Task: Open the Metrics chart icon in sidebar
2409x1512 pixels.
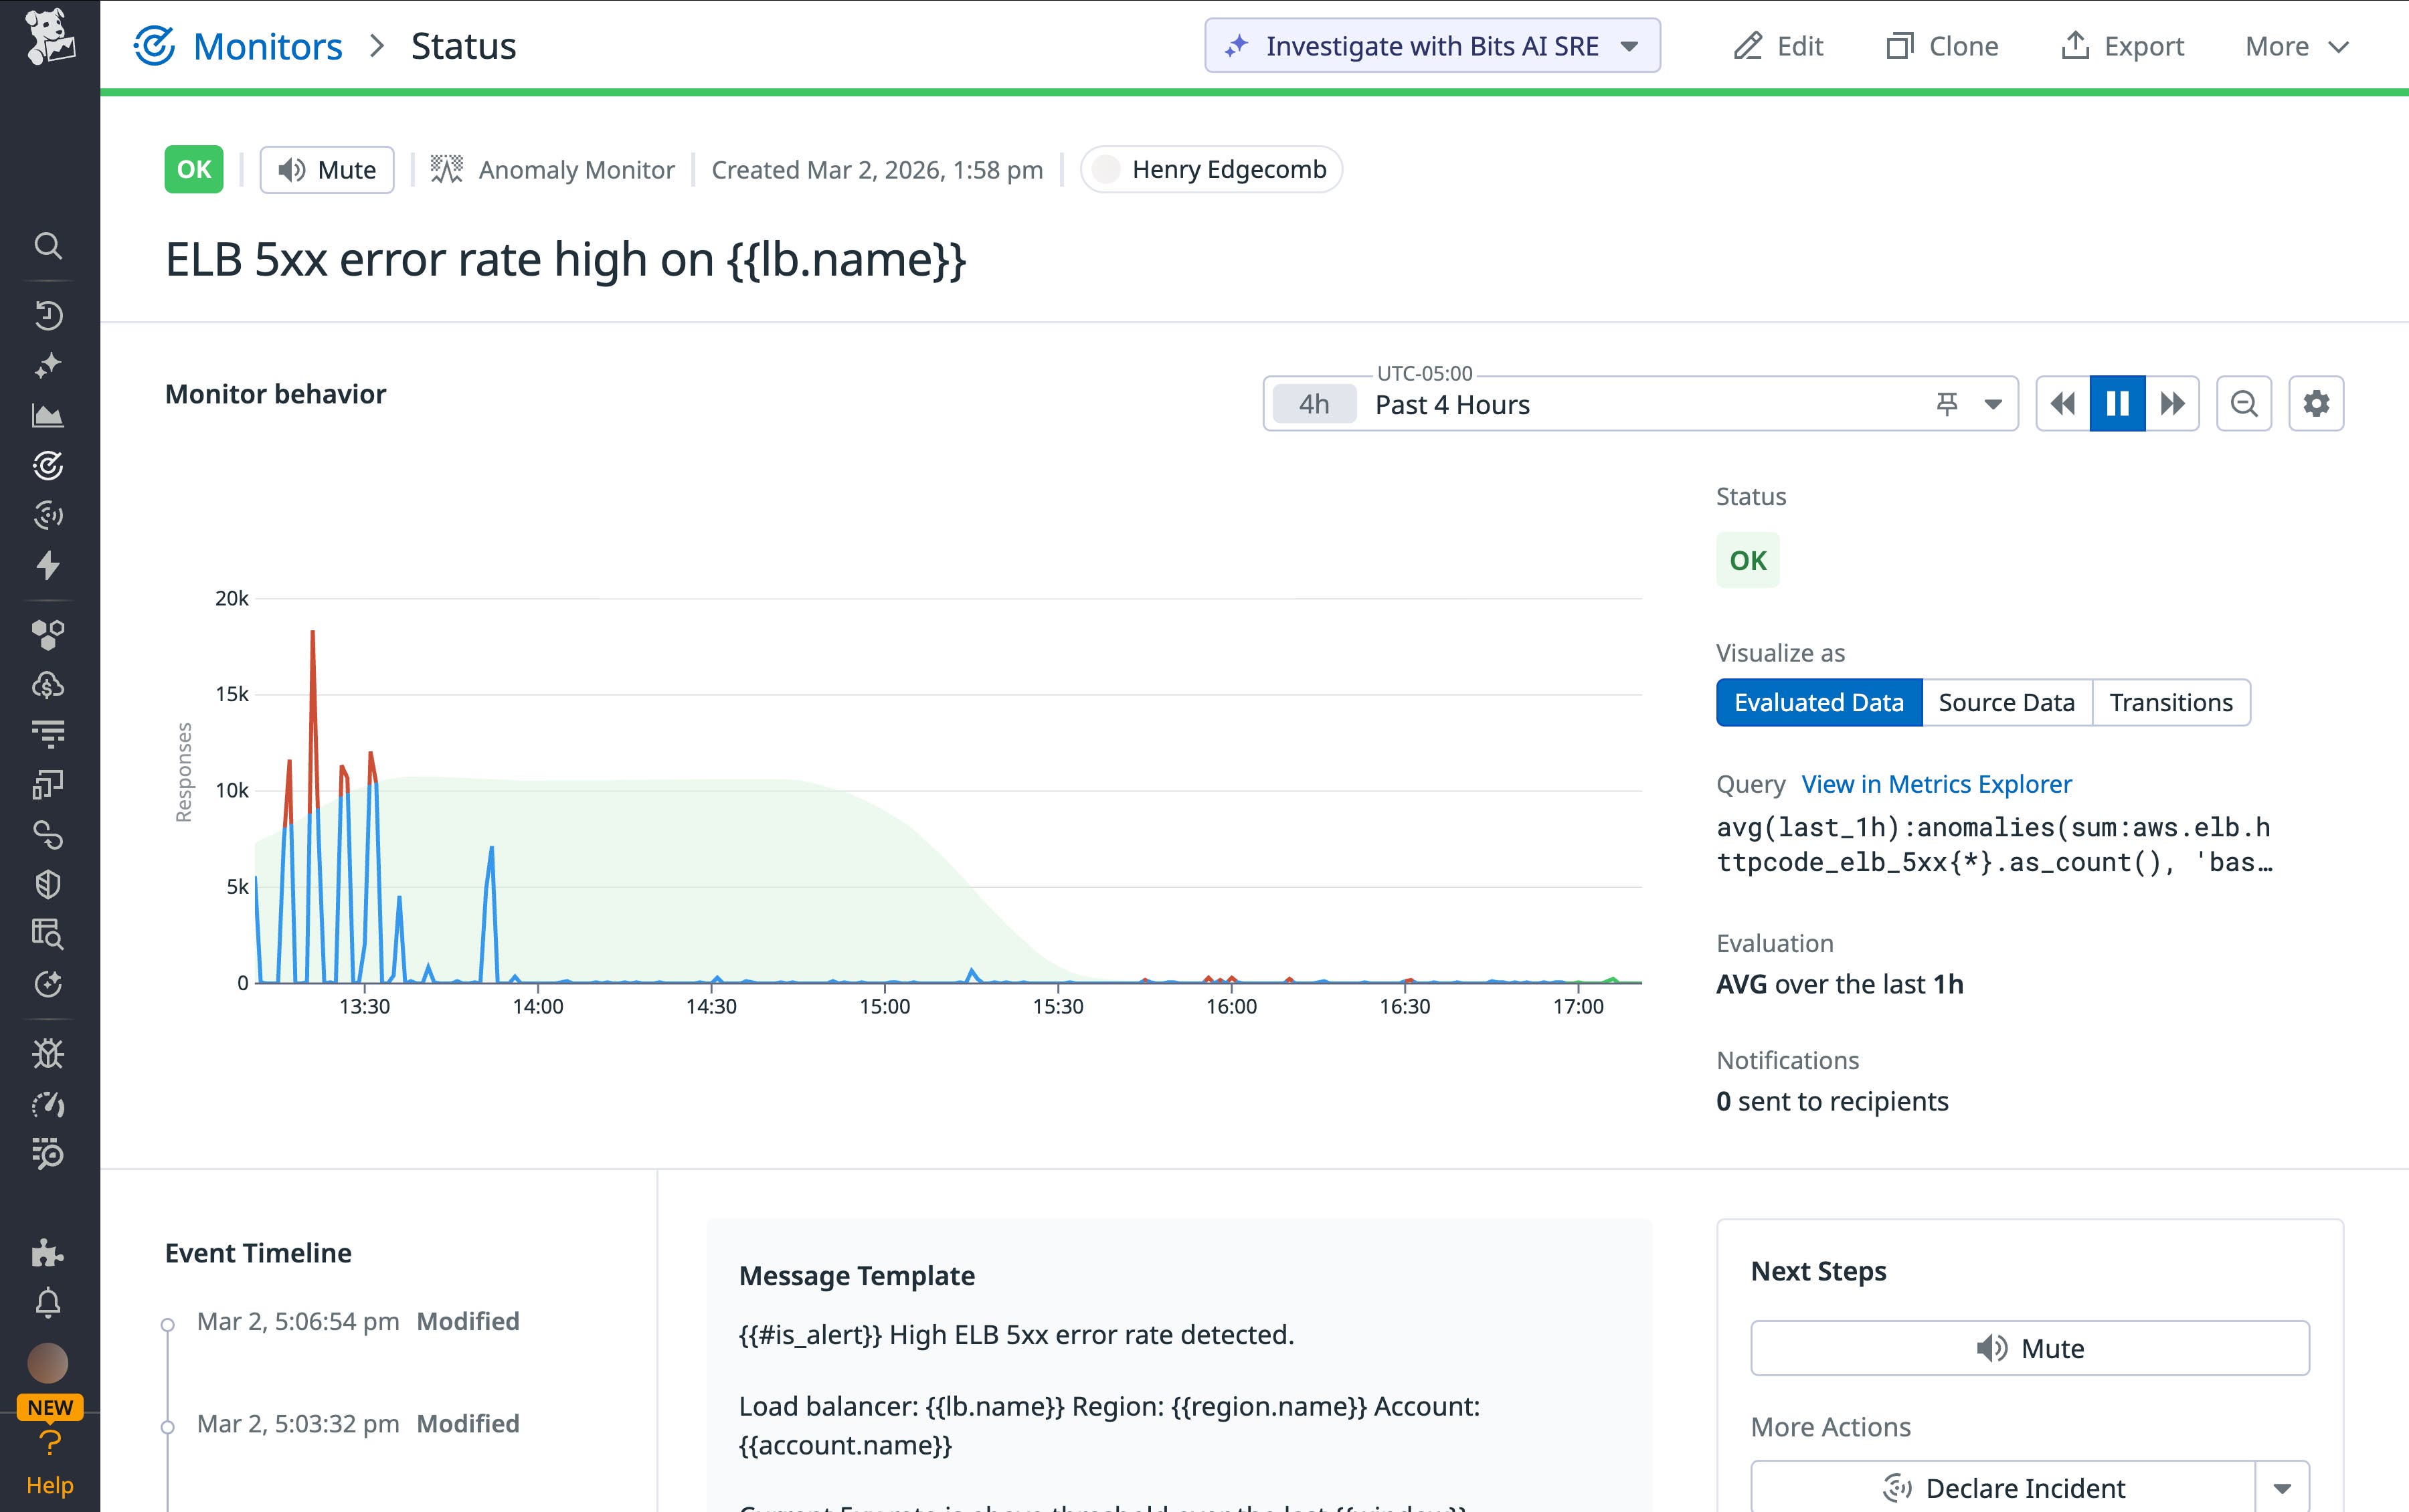Action: (x=49, y=415)
